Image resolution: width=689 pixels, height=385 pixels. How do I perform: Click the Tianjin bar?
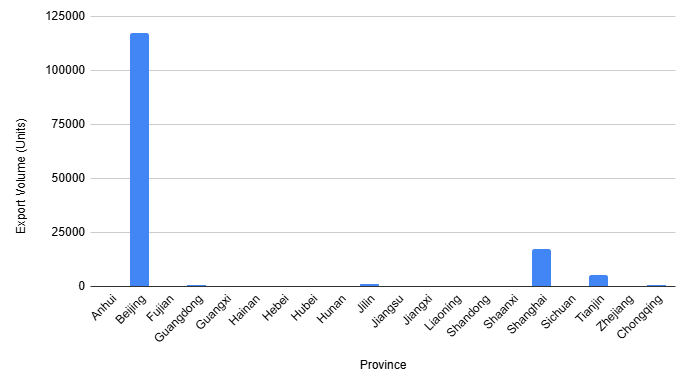click(598, 281)
